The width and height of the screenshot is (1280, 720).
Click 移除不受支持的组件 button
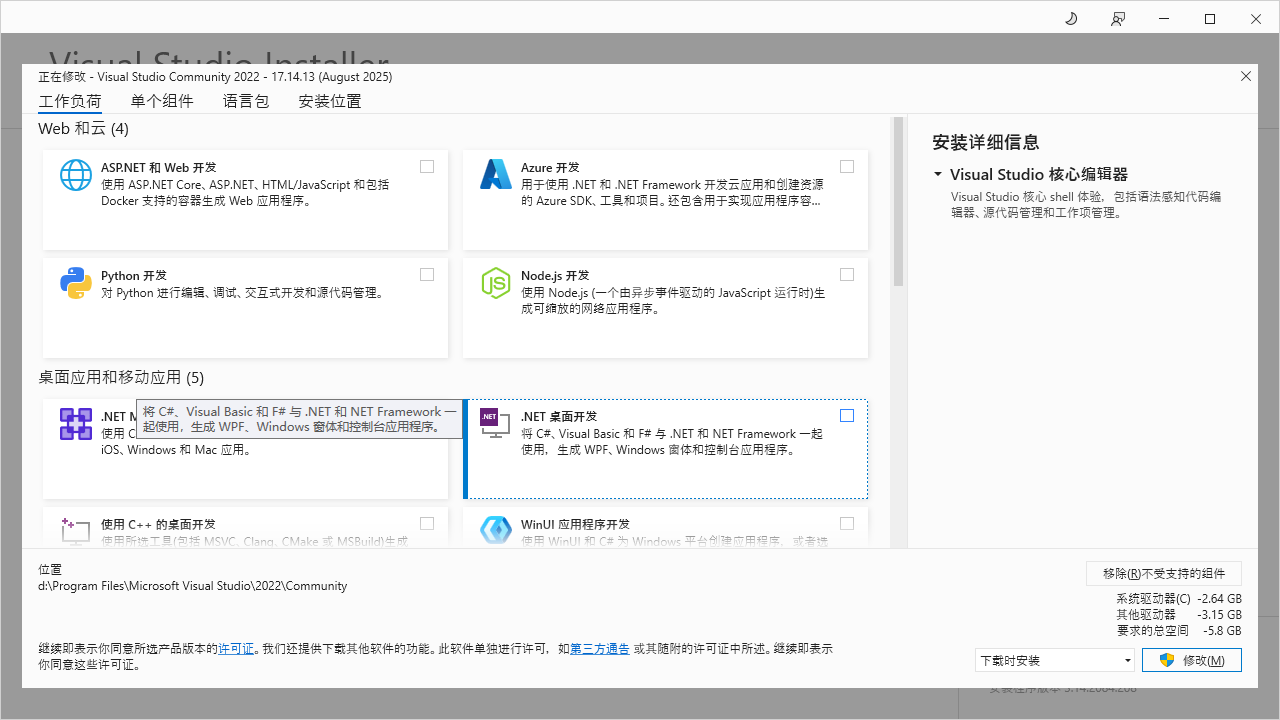[x=1164, y=573]
